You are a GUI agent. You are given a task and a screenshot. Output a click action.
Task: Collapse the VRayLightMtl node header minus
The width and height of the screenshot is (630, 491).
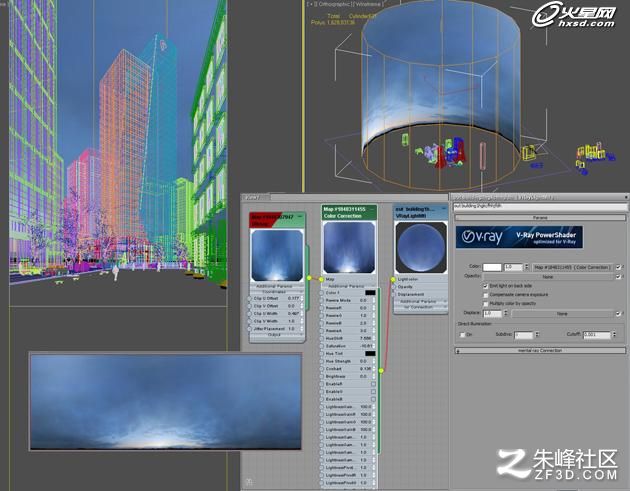444,209
